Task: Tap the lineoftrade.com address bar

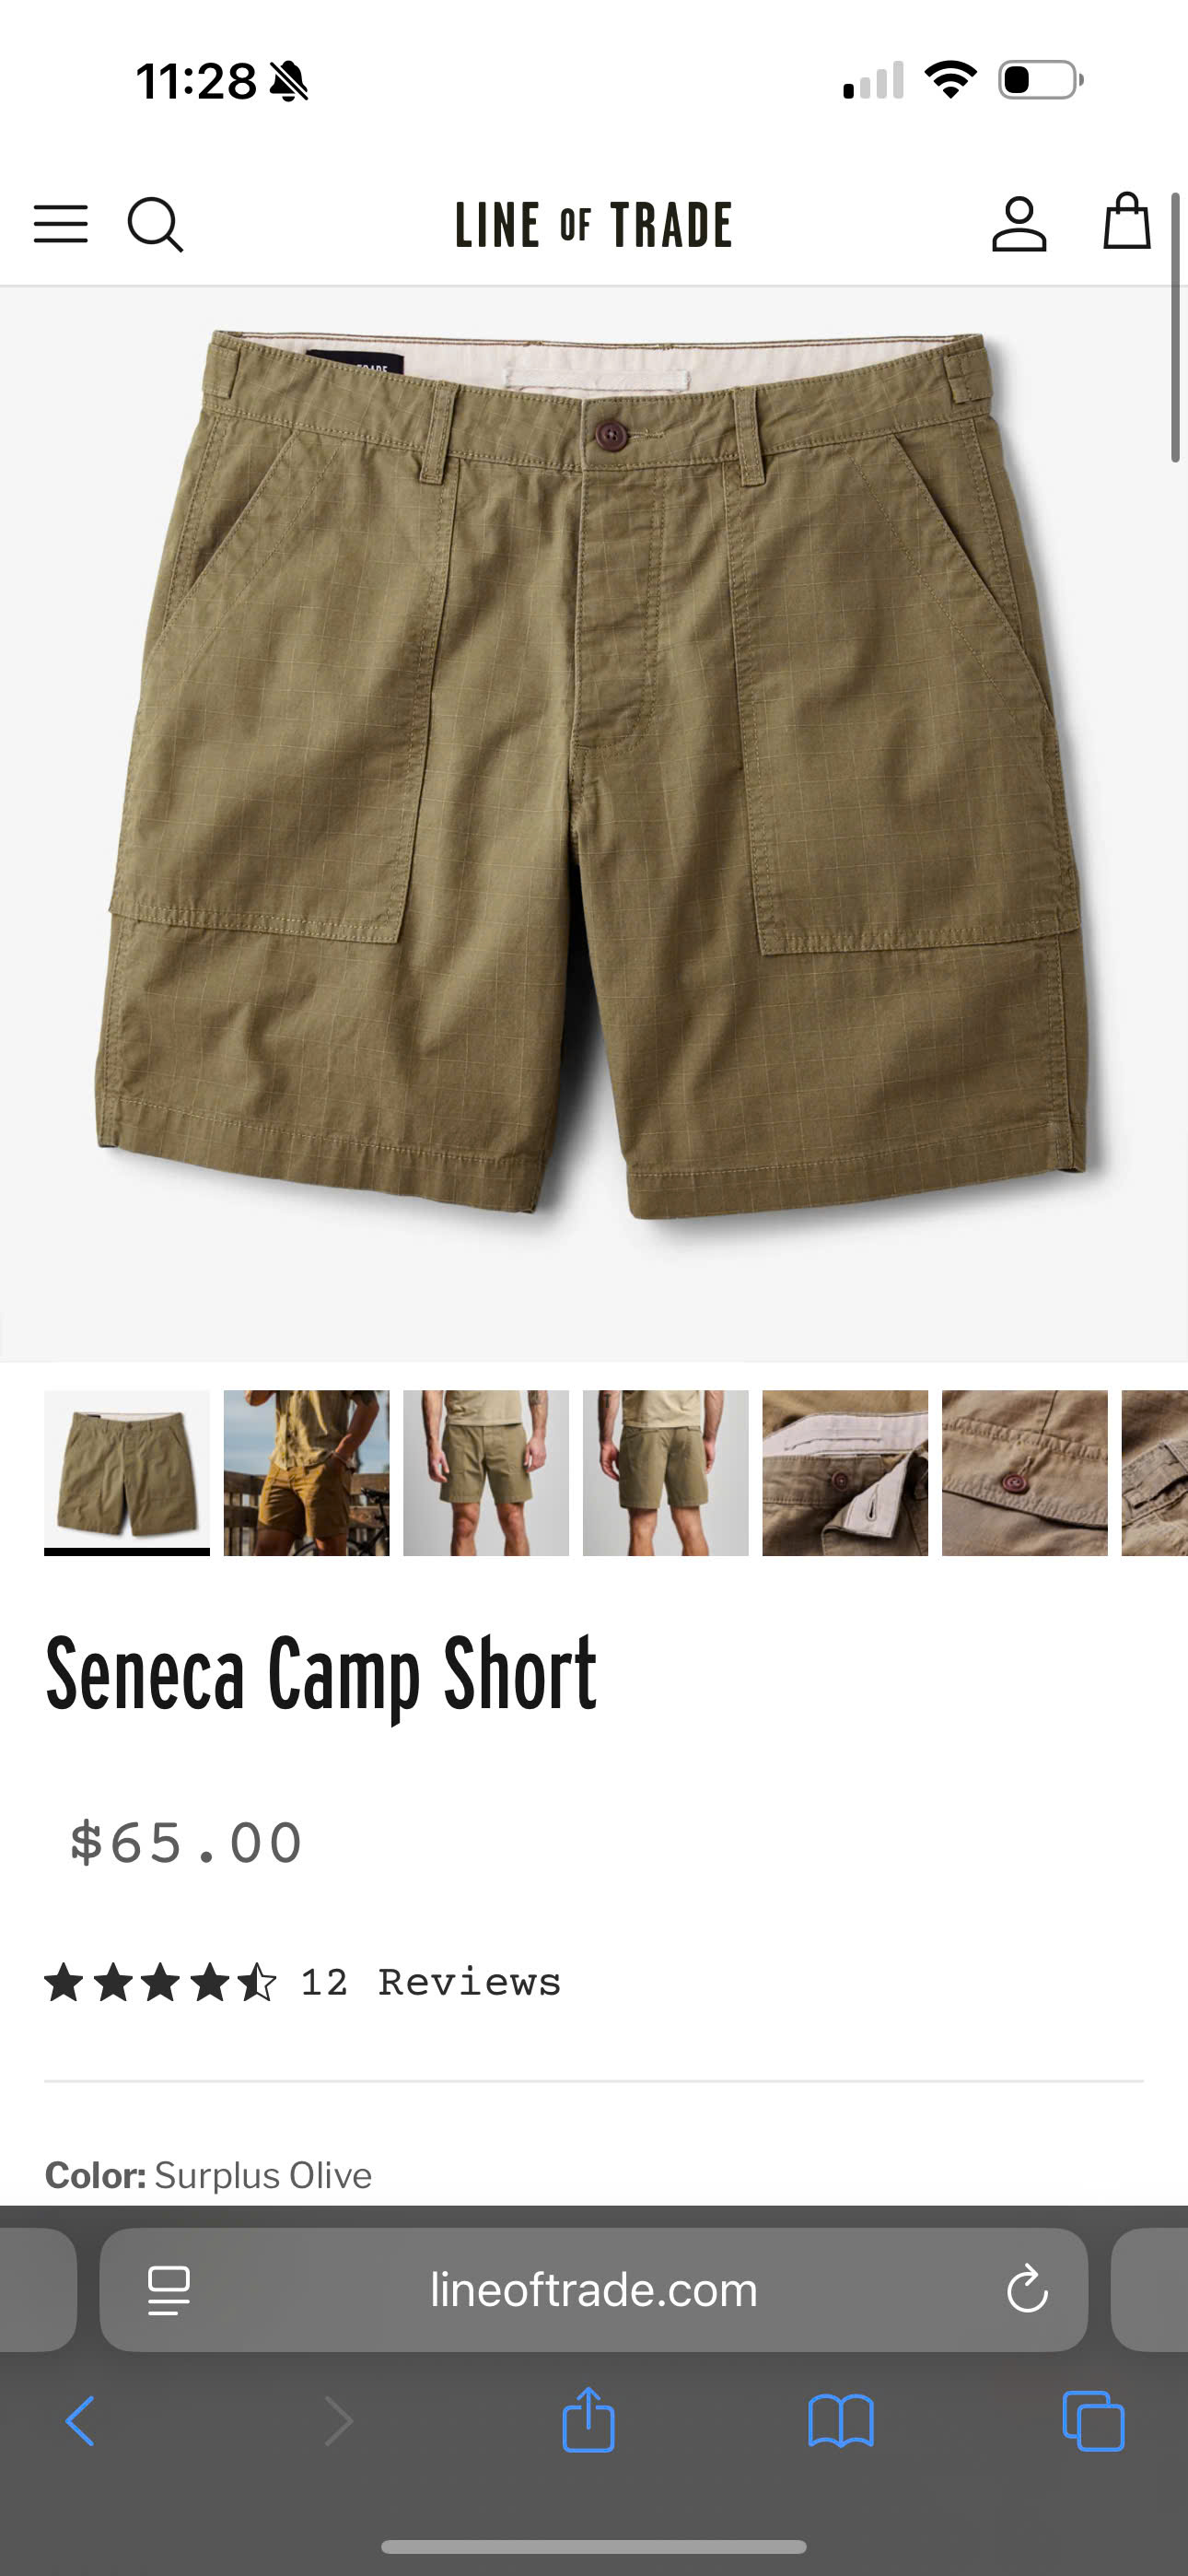Action: tap(594, 2289)
